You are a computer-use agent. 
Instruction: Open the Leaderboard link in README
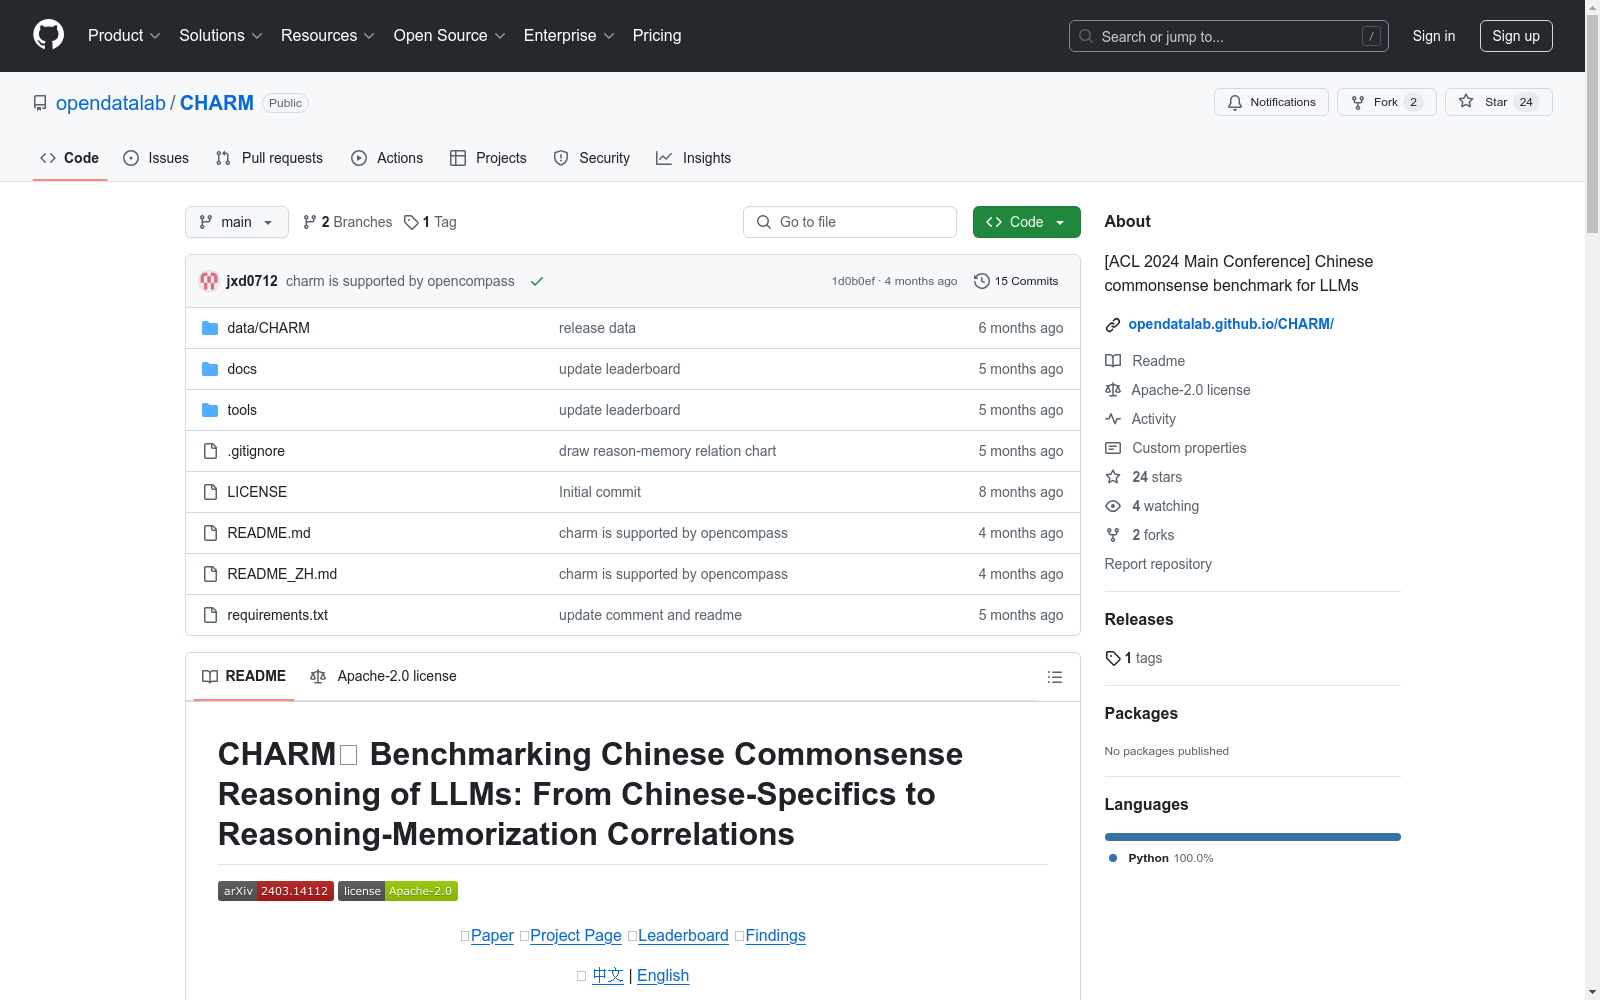pyautogui.click(x=683, y=935)
